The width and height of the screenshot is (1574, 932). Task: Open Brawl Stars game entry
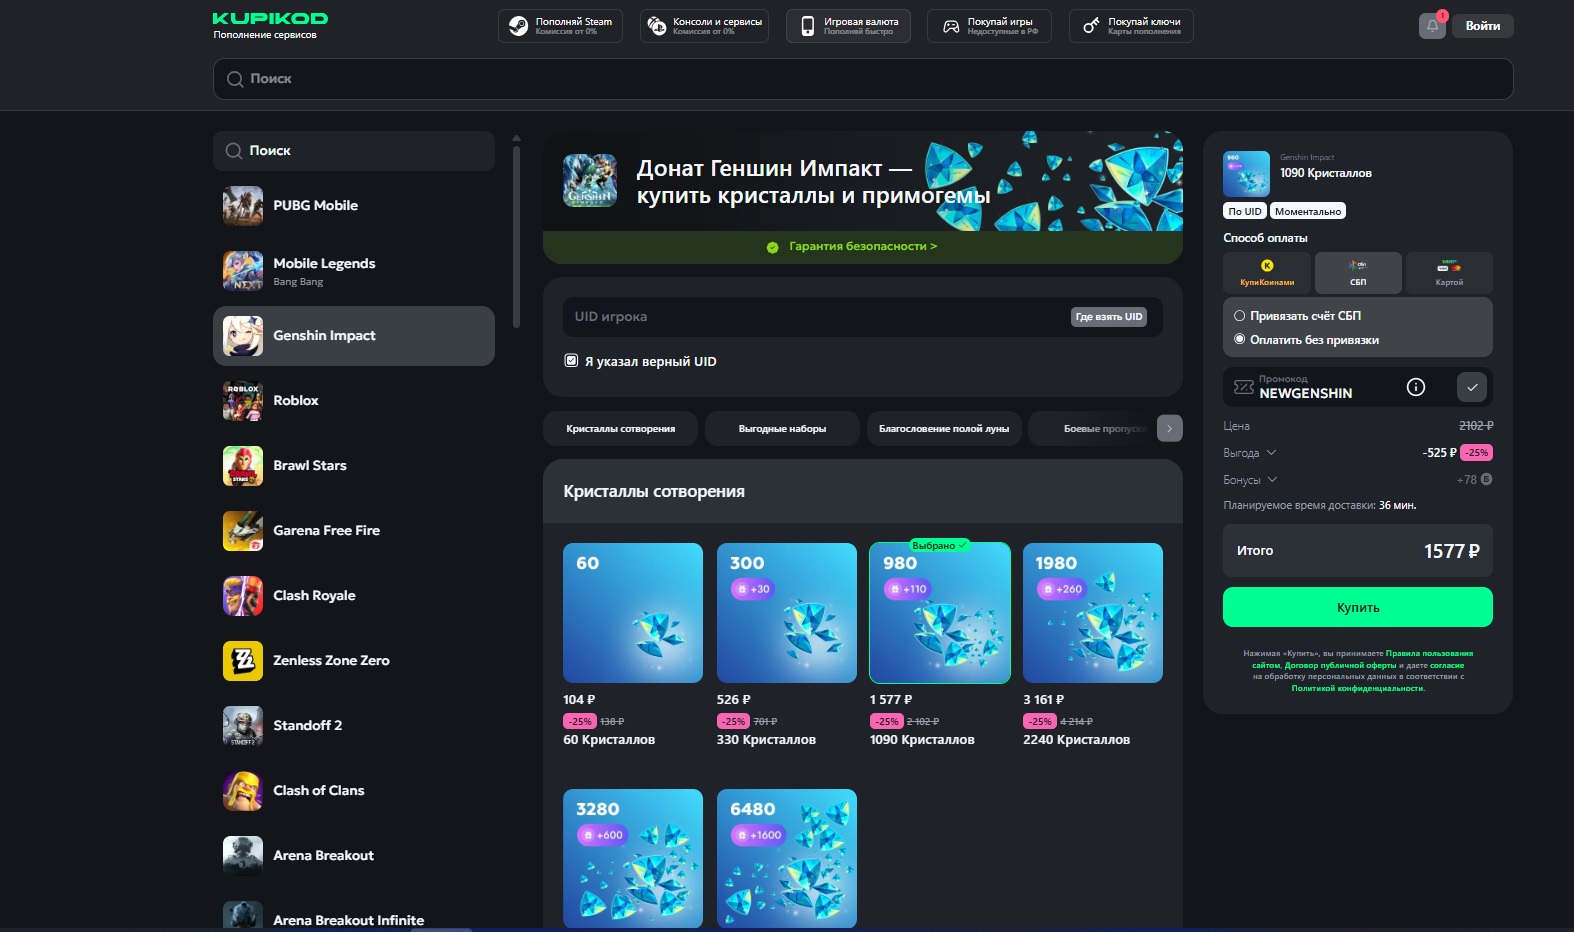[354, 466]
